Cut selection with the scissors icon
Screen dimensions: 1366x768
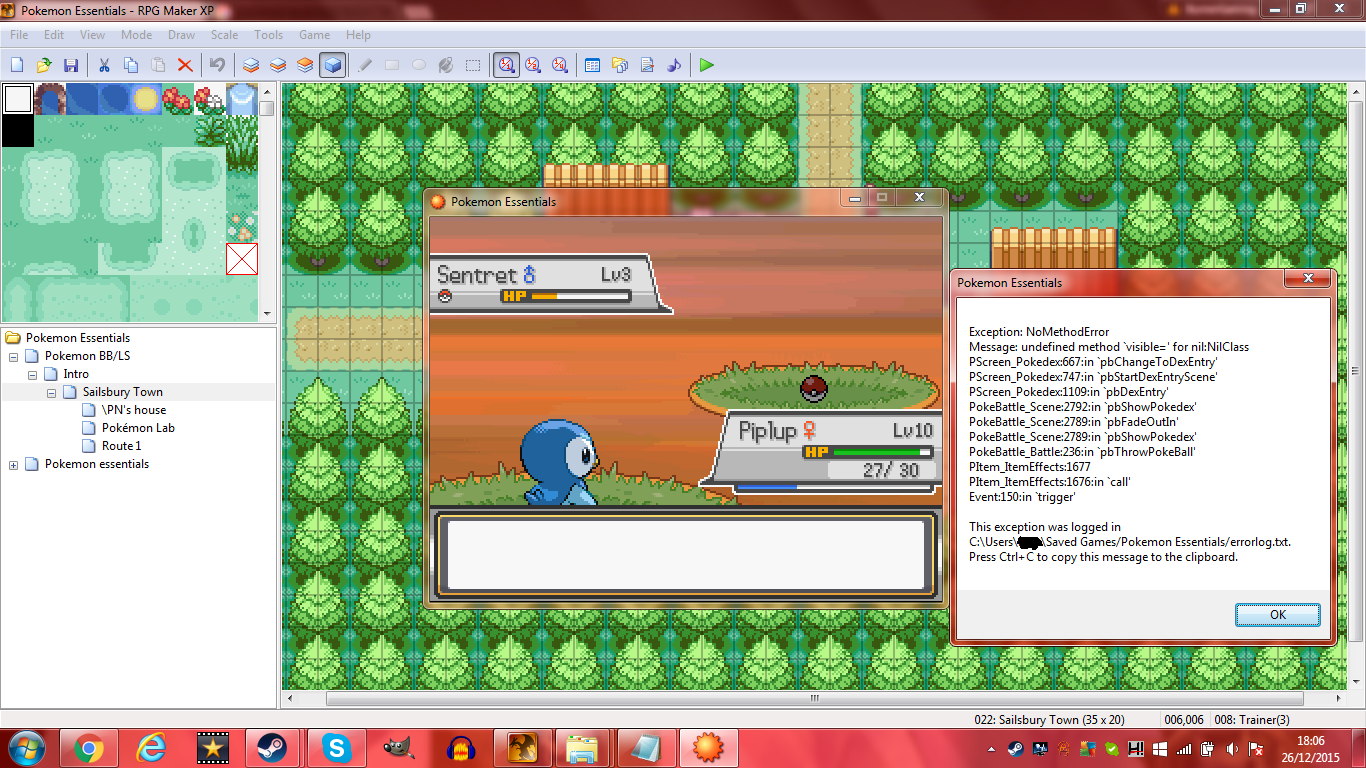coord(103,65)
